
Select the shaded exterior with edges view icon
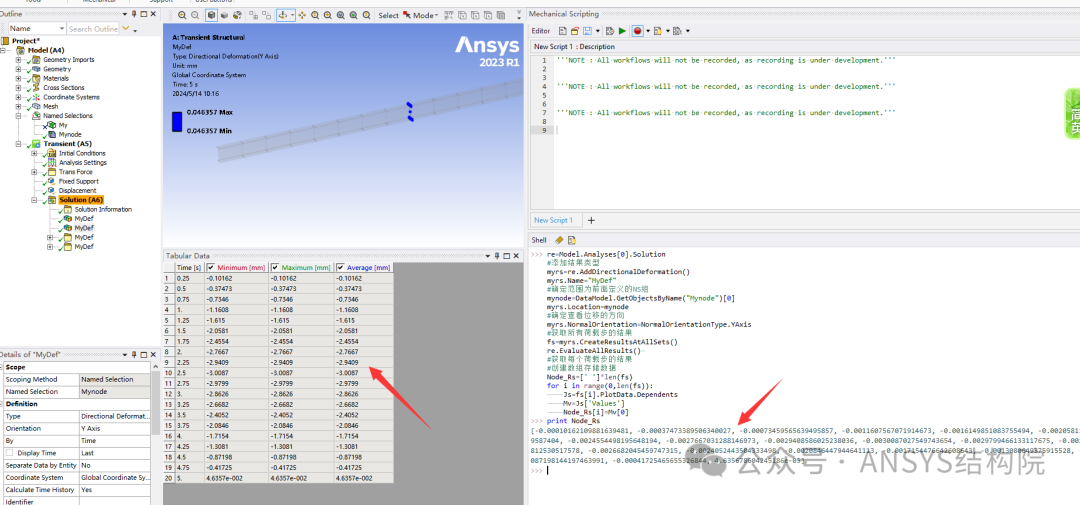pyautogui.click(x=211, y=15)
